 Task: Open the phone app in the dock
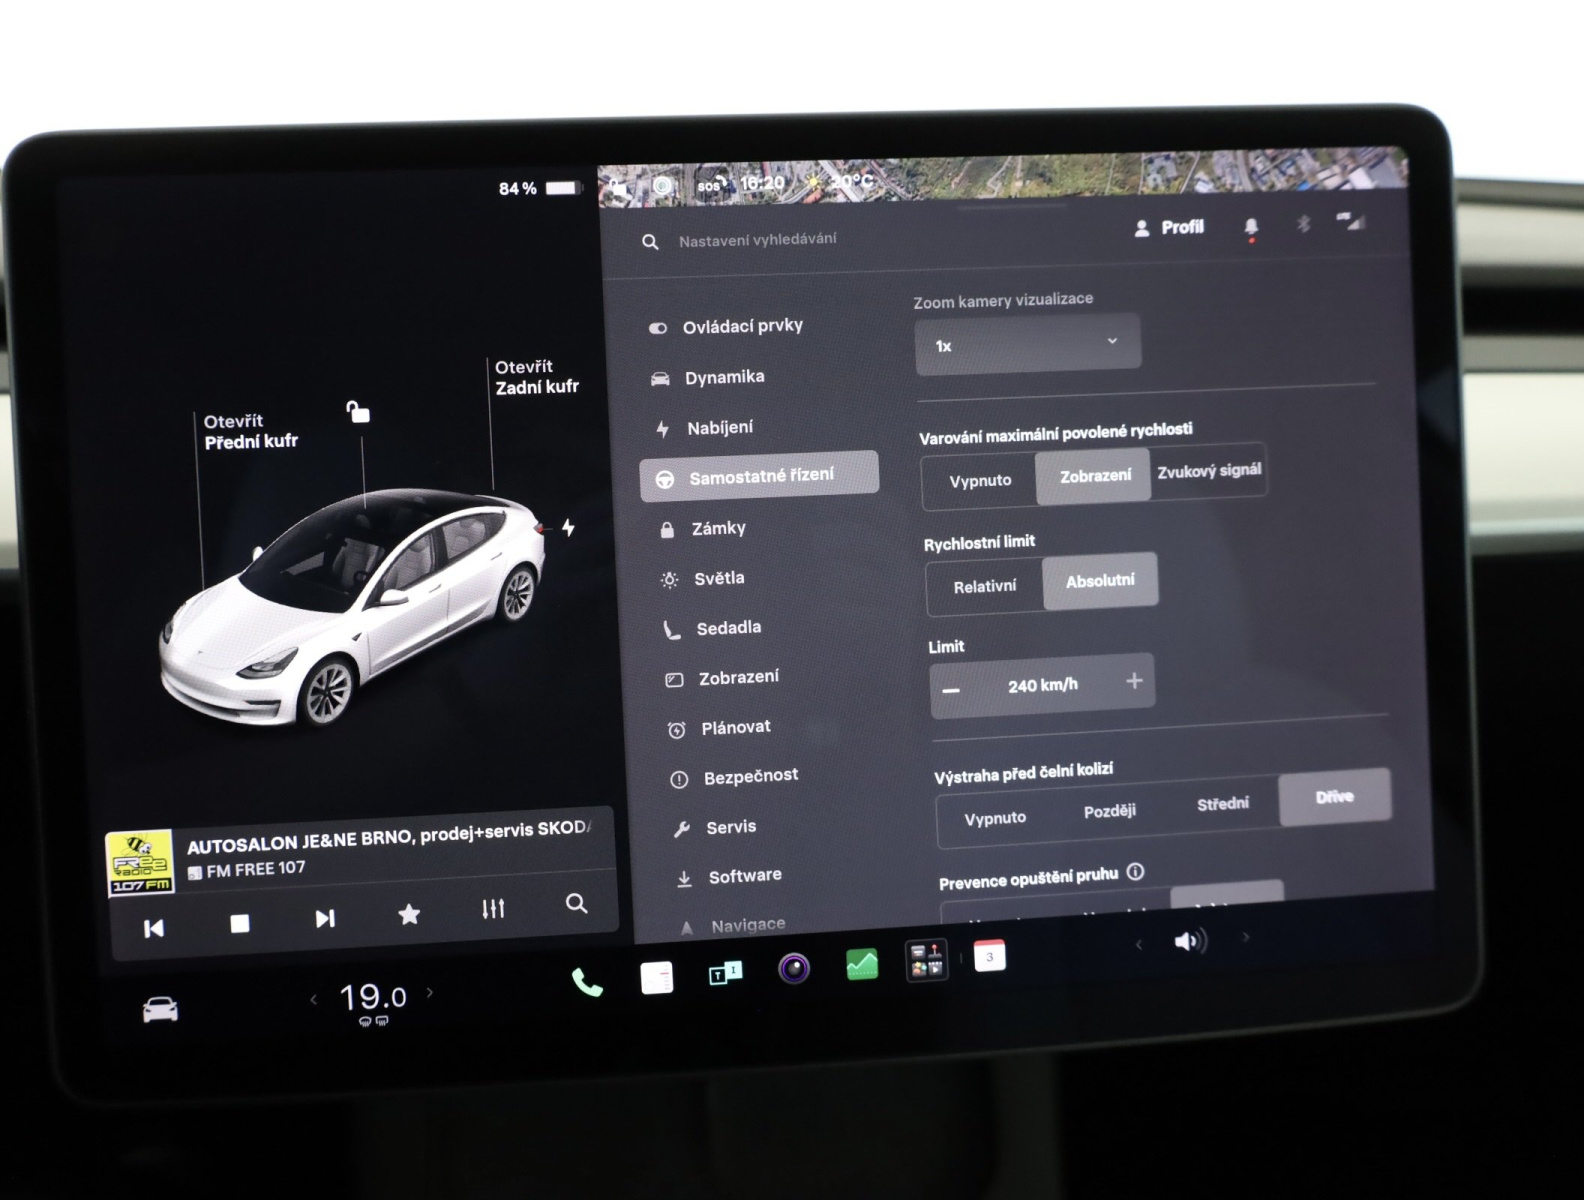pyautogui.click(x=587, y=983)
